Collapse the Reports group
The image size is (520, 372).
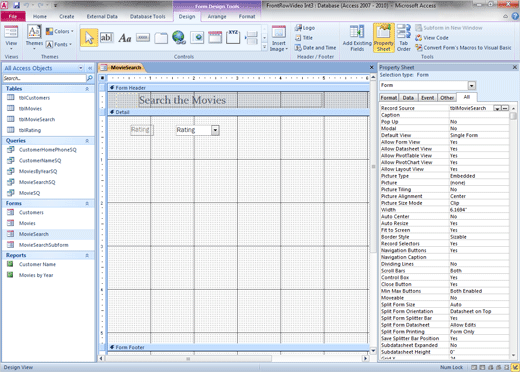(x=87, y=256)
